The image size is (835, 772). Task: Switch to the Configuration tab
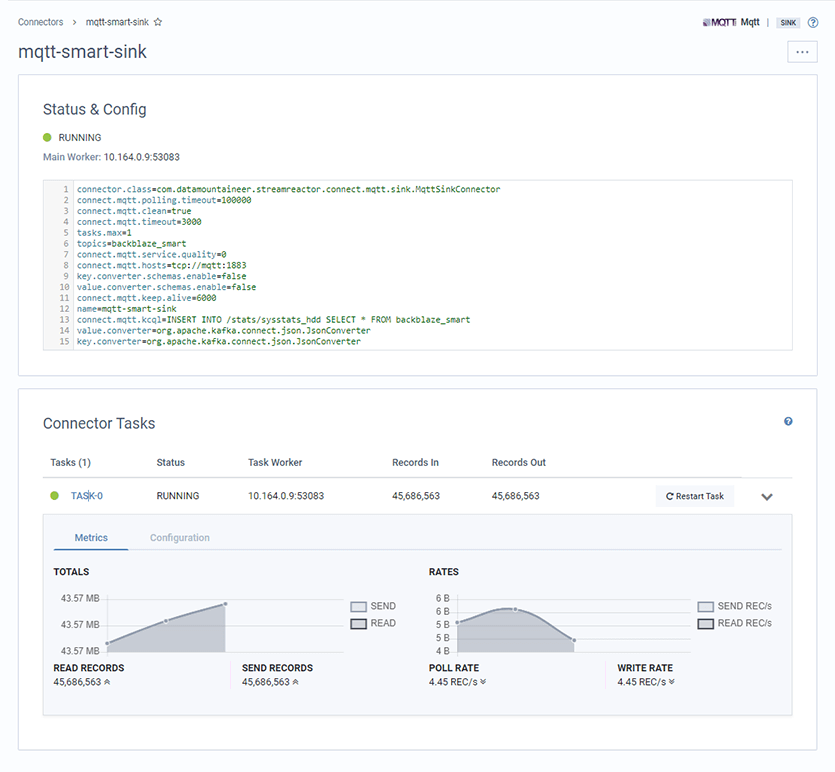pos(179,537)
